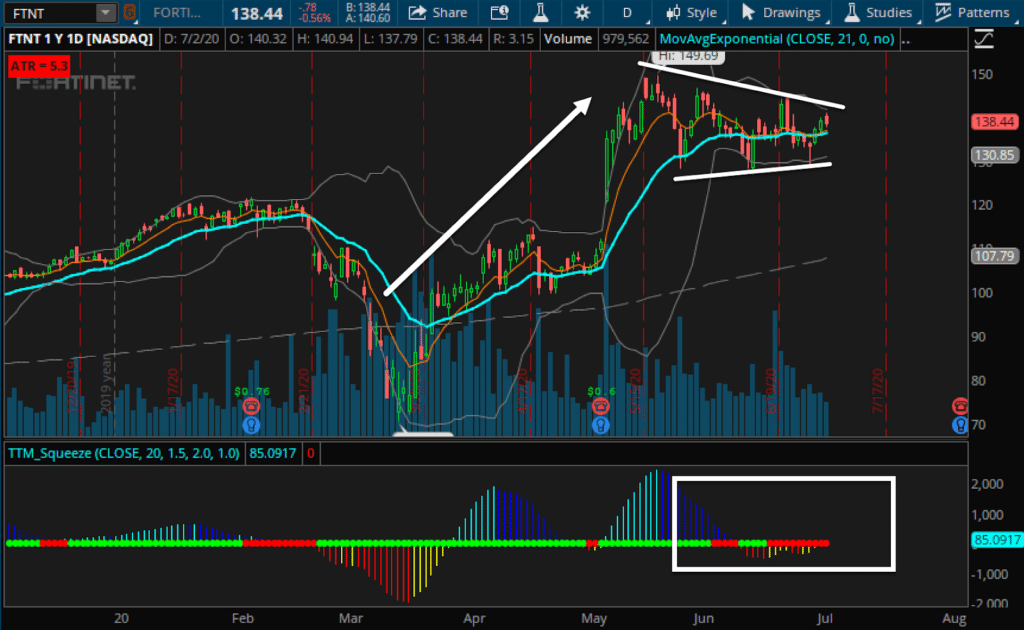
Task: Open the symbol selector dropdown arrow
Action: point(105,12)
